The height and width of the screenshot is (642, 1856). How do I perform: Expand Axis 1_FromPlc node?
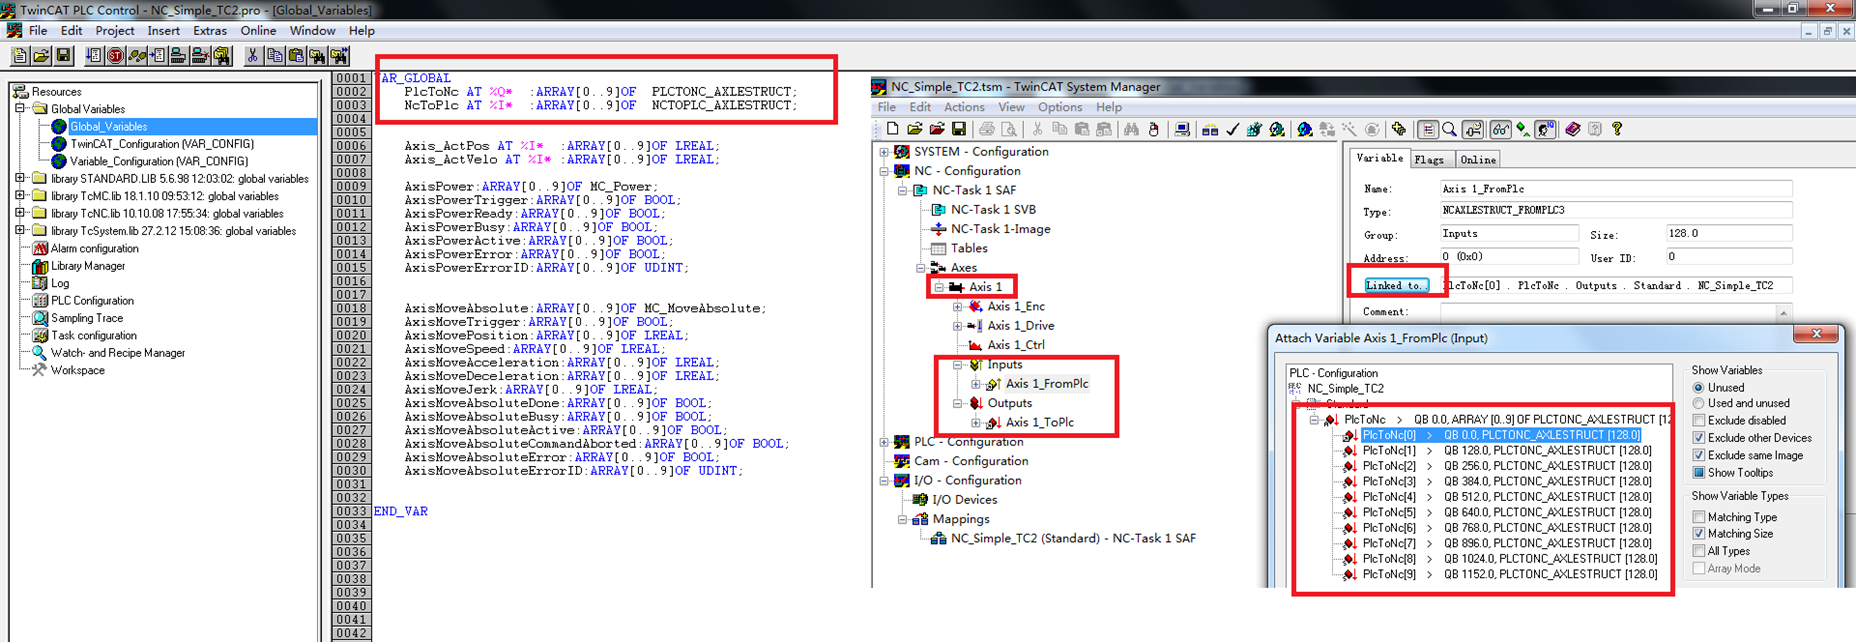(975, 384)
